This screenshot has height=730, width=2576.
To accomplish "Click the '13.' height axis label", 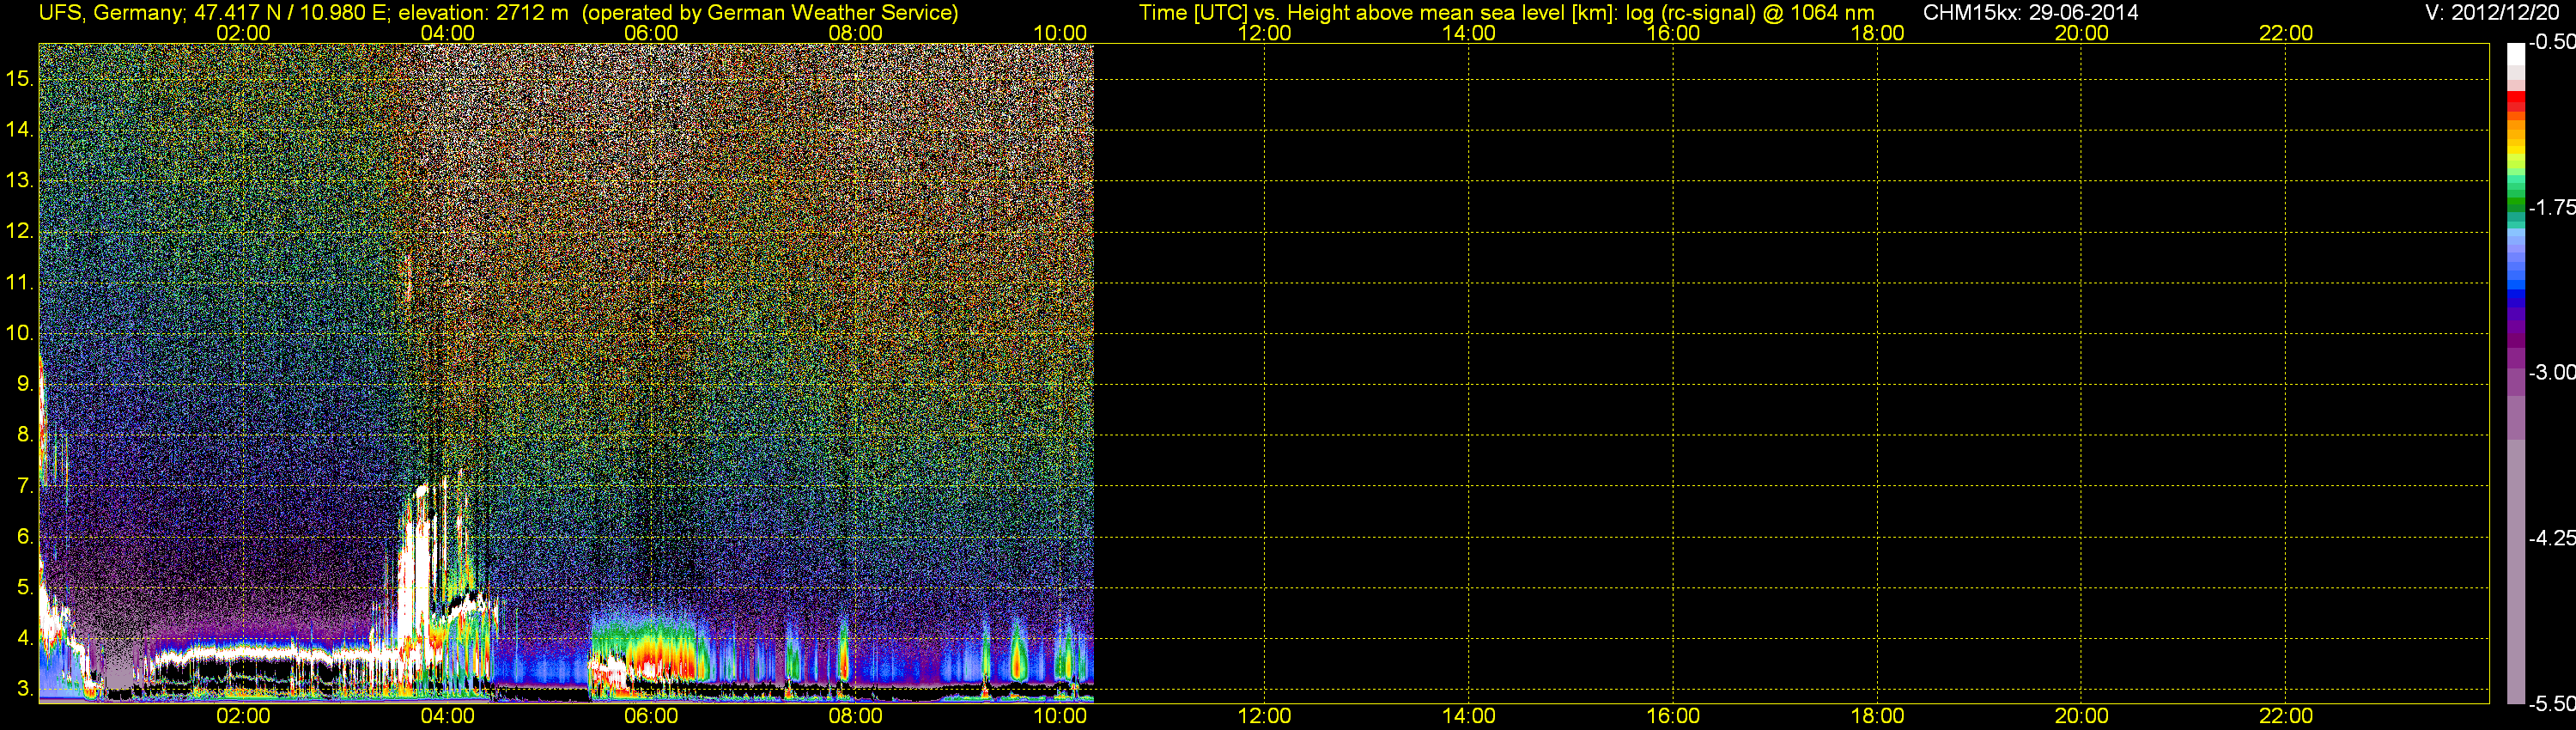I will tap(20, 180).
